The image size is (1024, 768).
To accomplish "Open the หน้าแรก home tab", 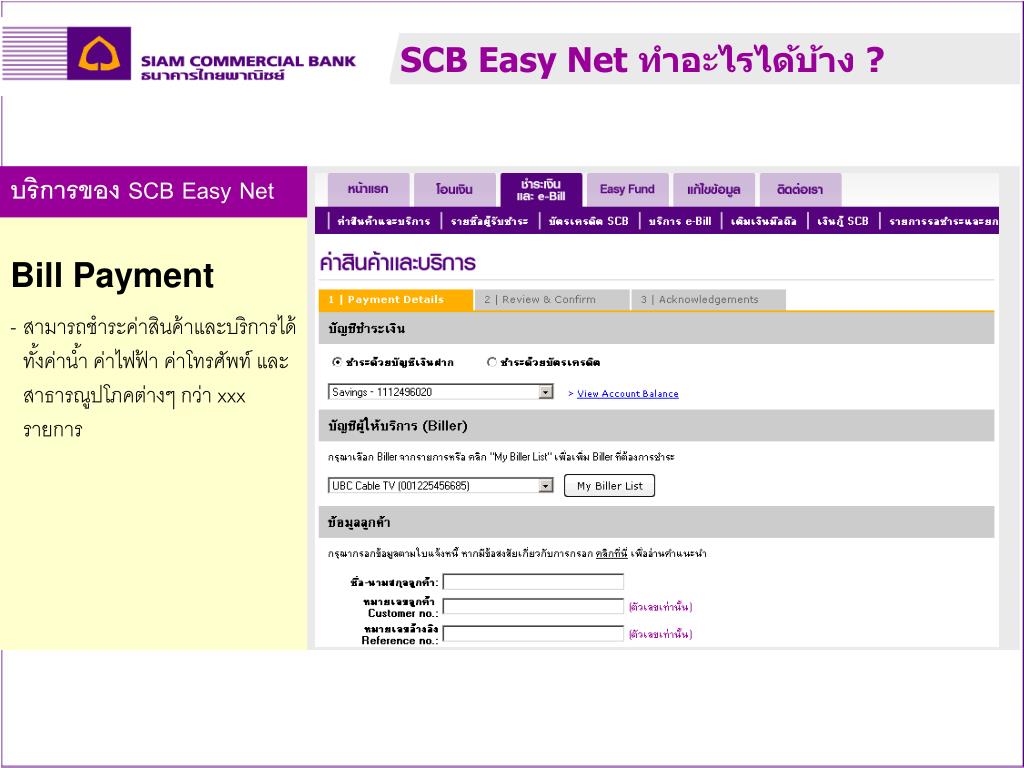I will click(368, 189).
